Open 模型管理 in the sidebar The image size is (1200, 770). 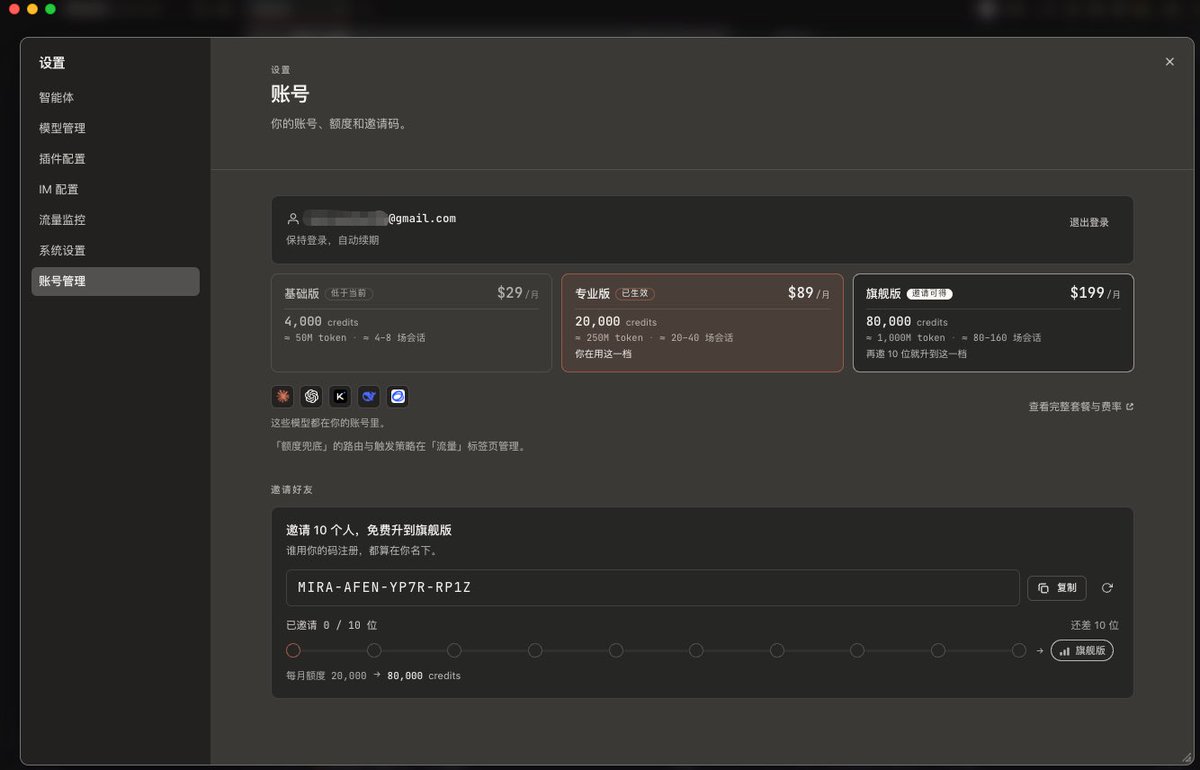click(115, 128)
